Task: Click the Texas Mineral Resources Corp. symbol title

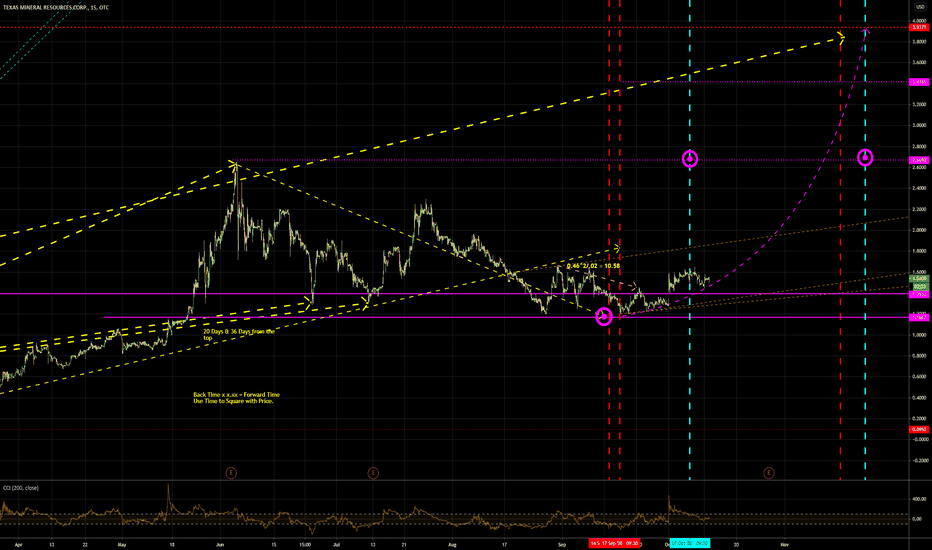Action: (x=56, y=7)
